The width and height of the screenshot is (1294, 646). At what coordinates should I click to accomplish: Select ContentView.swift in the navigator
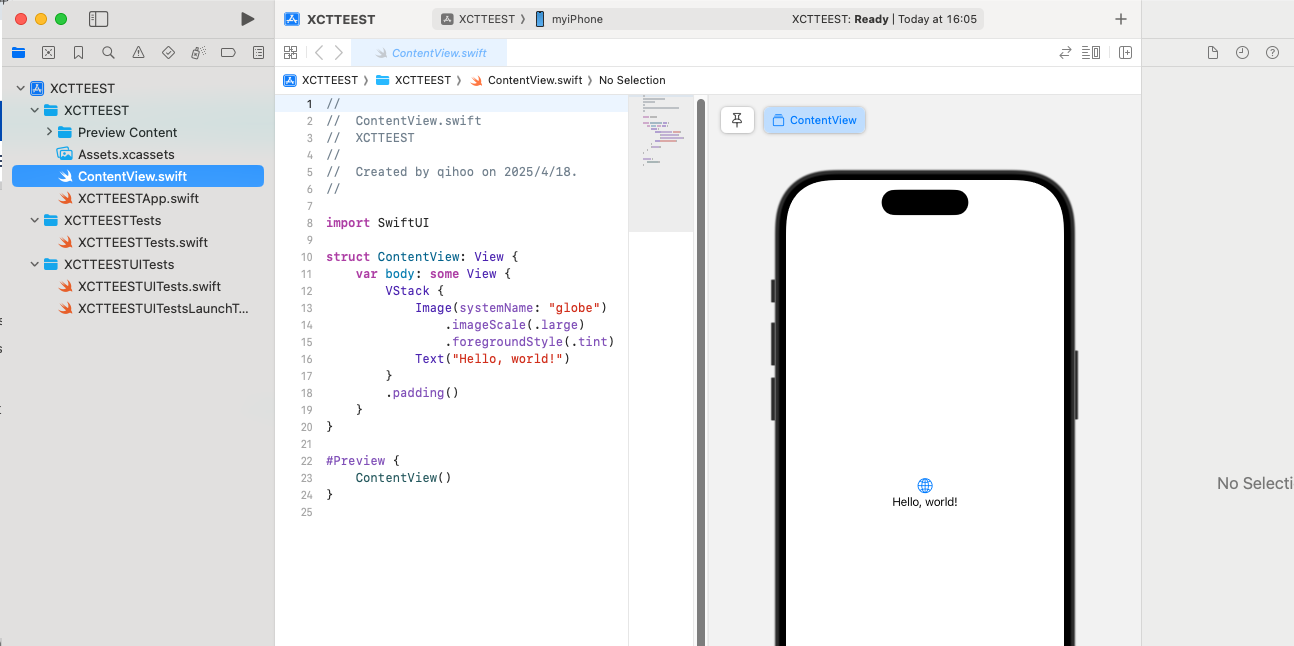138,176
